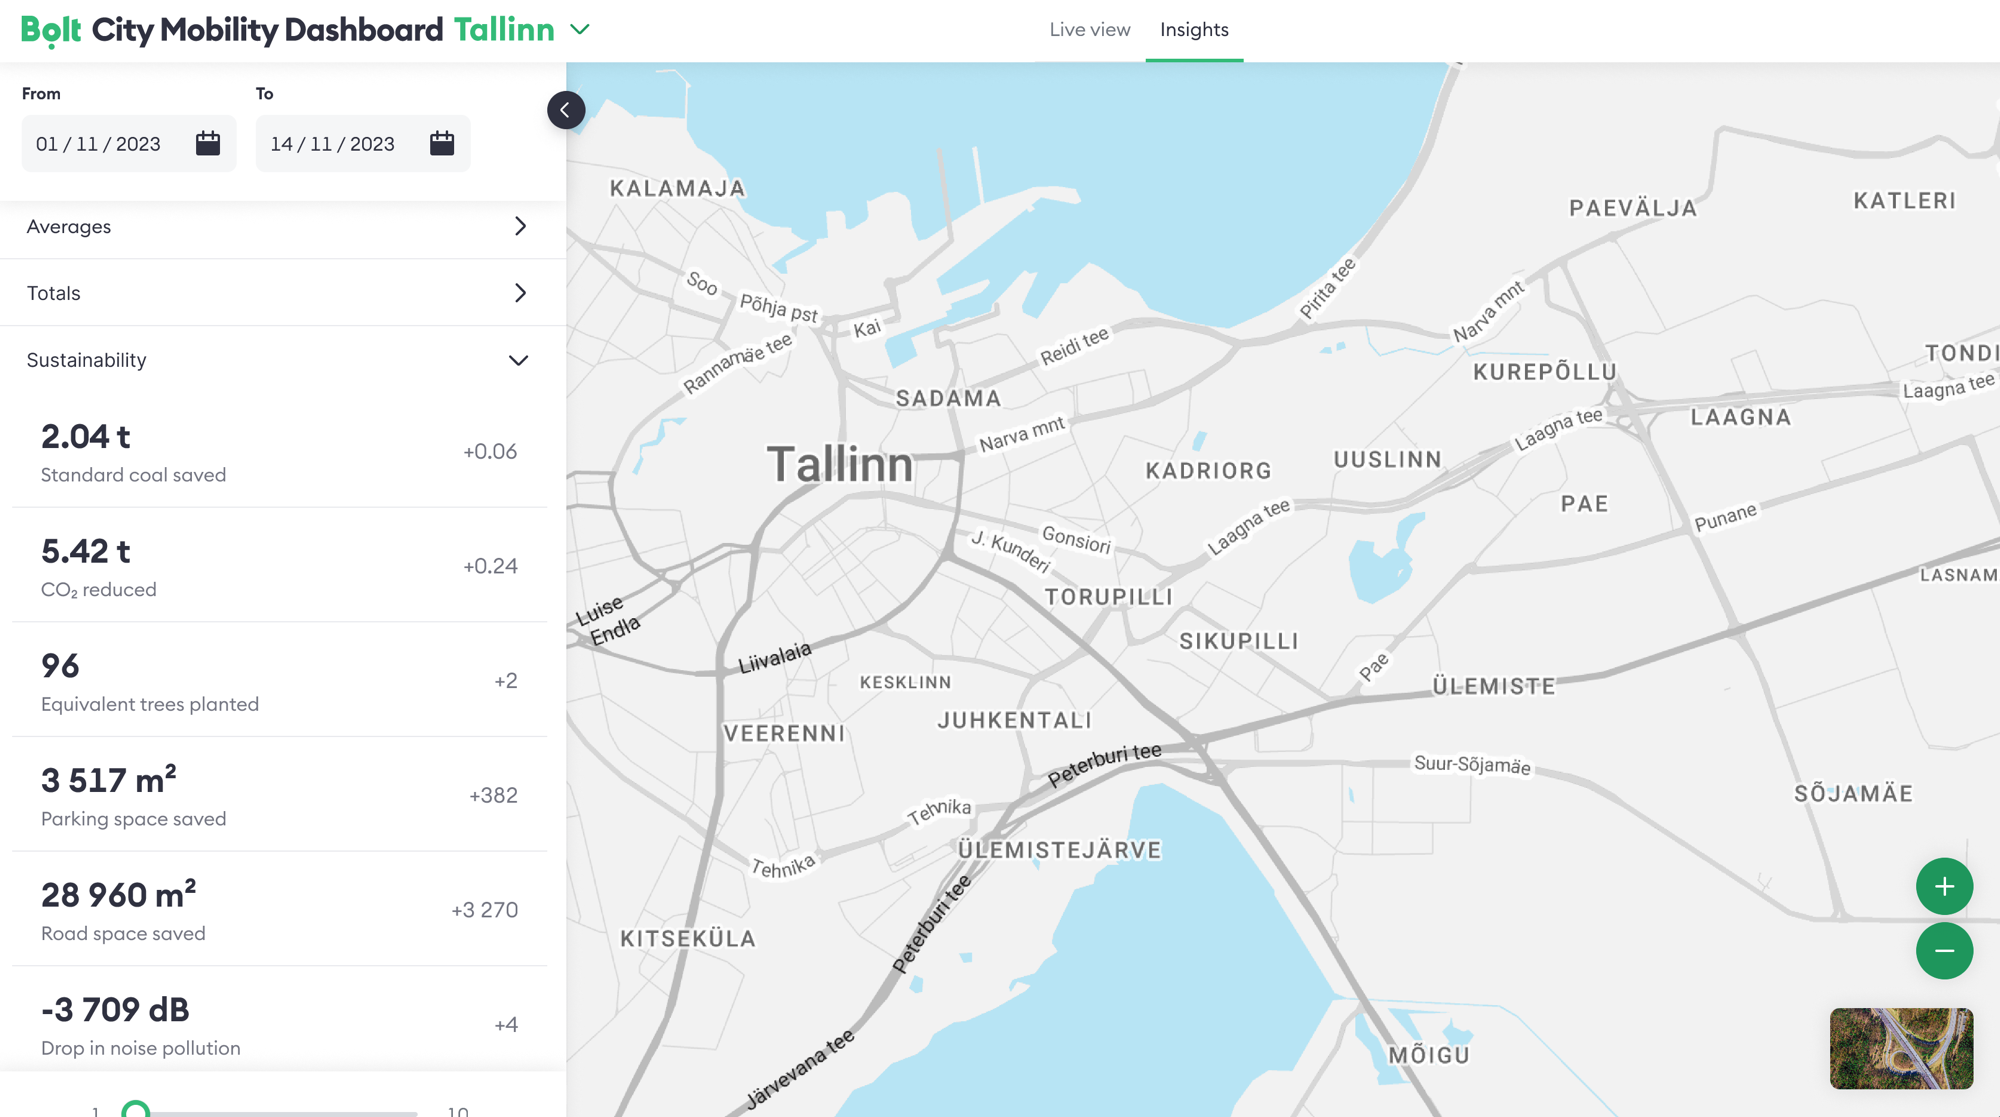Click the '96' equivalent trees value

tap(60, 666)
